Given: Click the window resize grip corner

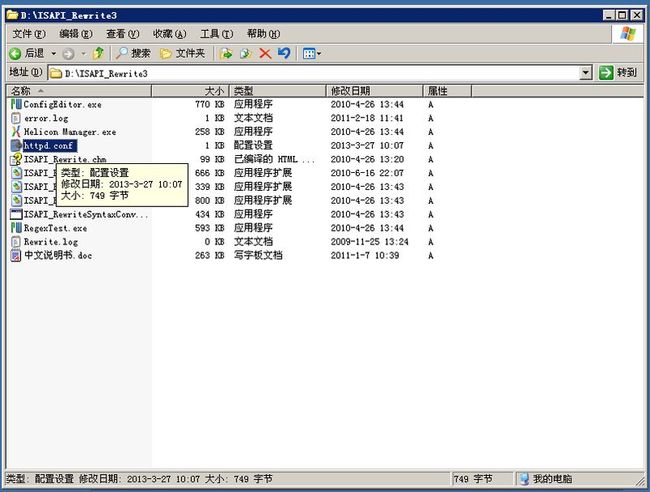Looking at the screenshot, I should (x=640, y=480).
